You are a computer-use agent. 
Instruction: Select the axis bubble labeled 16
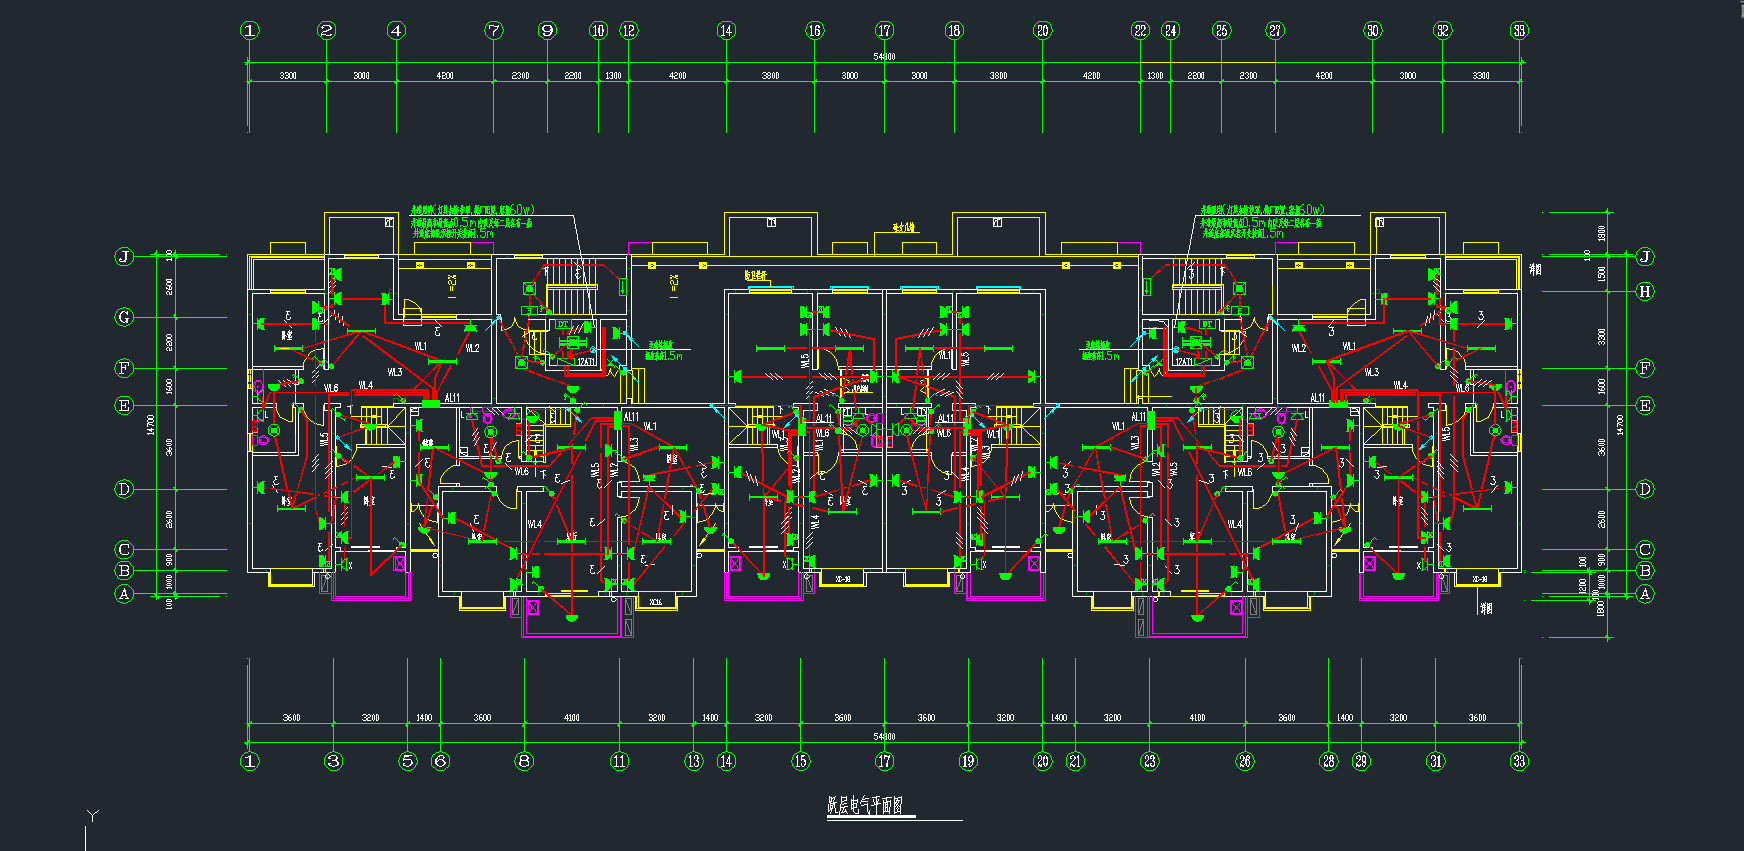click(814, 30)
